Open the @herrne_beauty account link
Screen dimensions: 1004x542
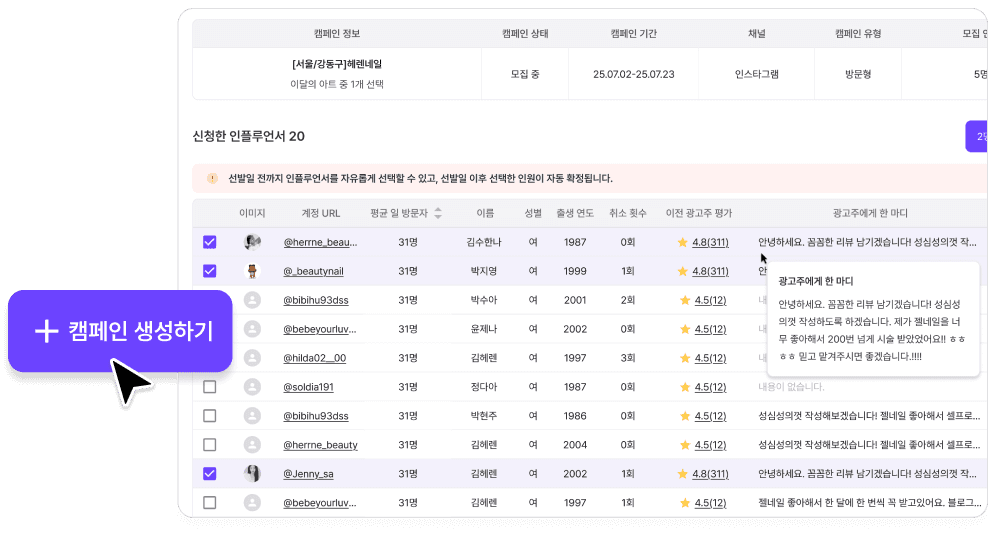(320, 445)
